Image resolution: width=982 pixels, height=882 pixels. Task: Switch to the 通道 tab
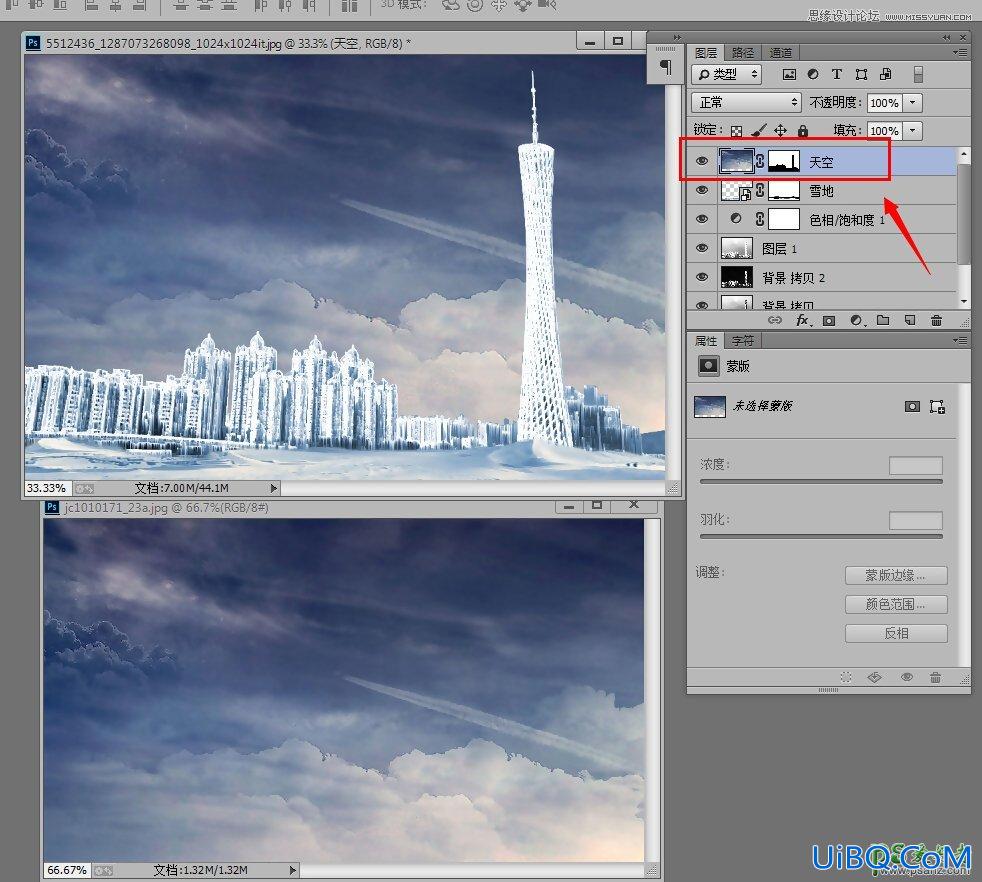coord(780,53)
